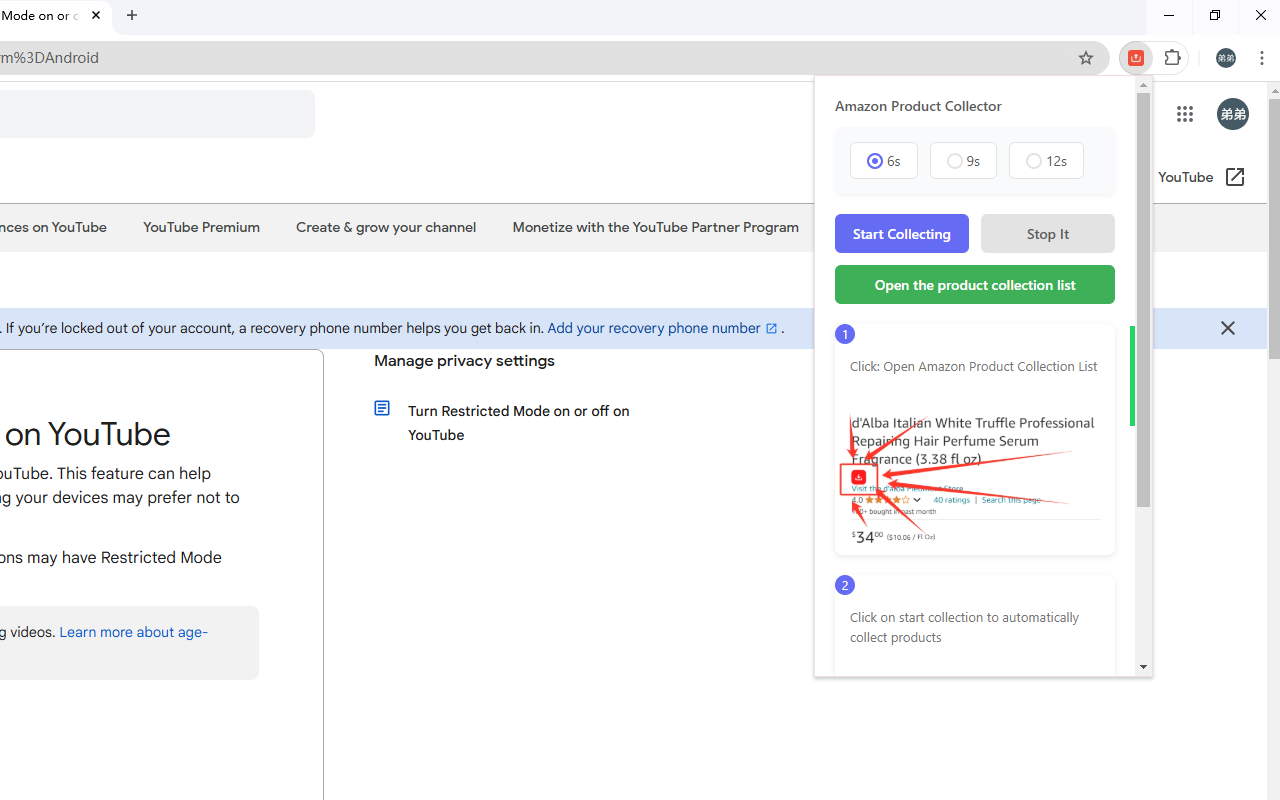Screen dimensions: 1280x800
Task: Click the ratings dropdown arrow on product preview
Action: click(x=915, y=499)
